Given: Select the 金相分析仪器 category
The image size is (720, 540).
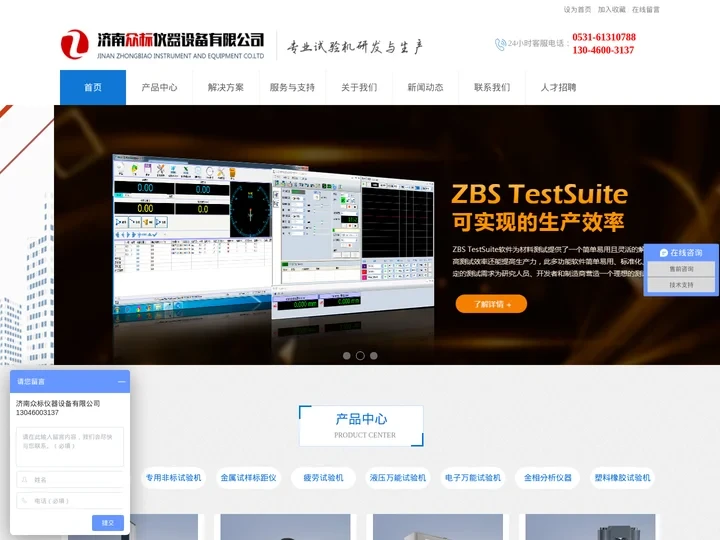Looking at the screenshot, I should 548,478.
